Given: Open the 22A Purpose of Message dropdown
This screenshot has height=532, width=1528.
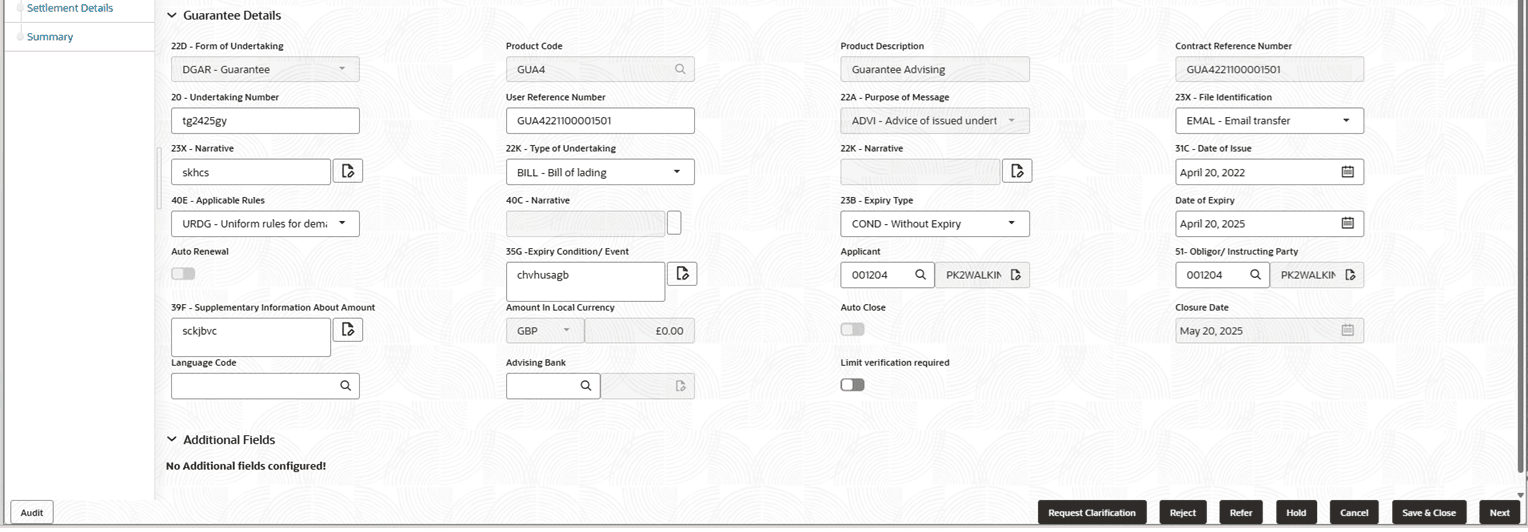Looking at the screenshot, I should pyautogui.click(x=935, y=120).
